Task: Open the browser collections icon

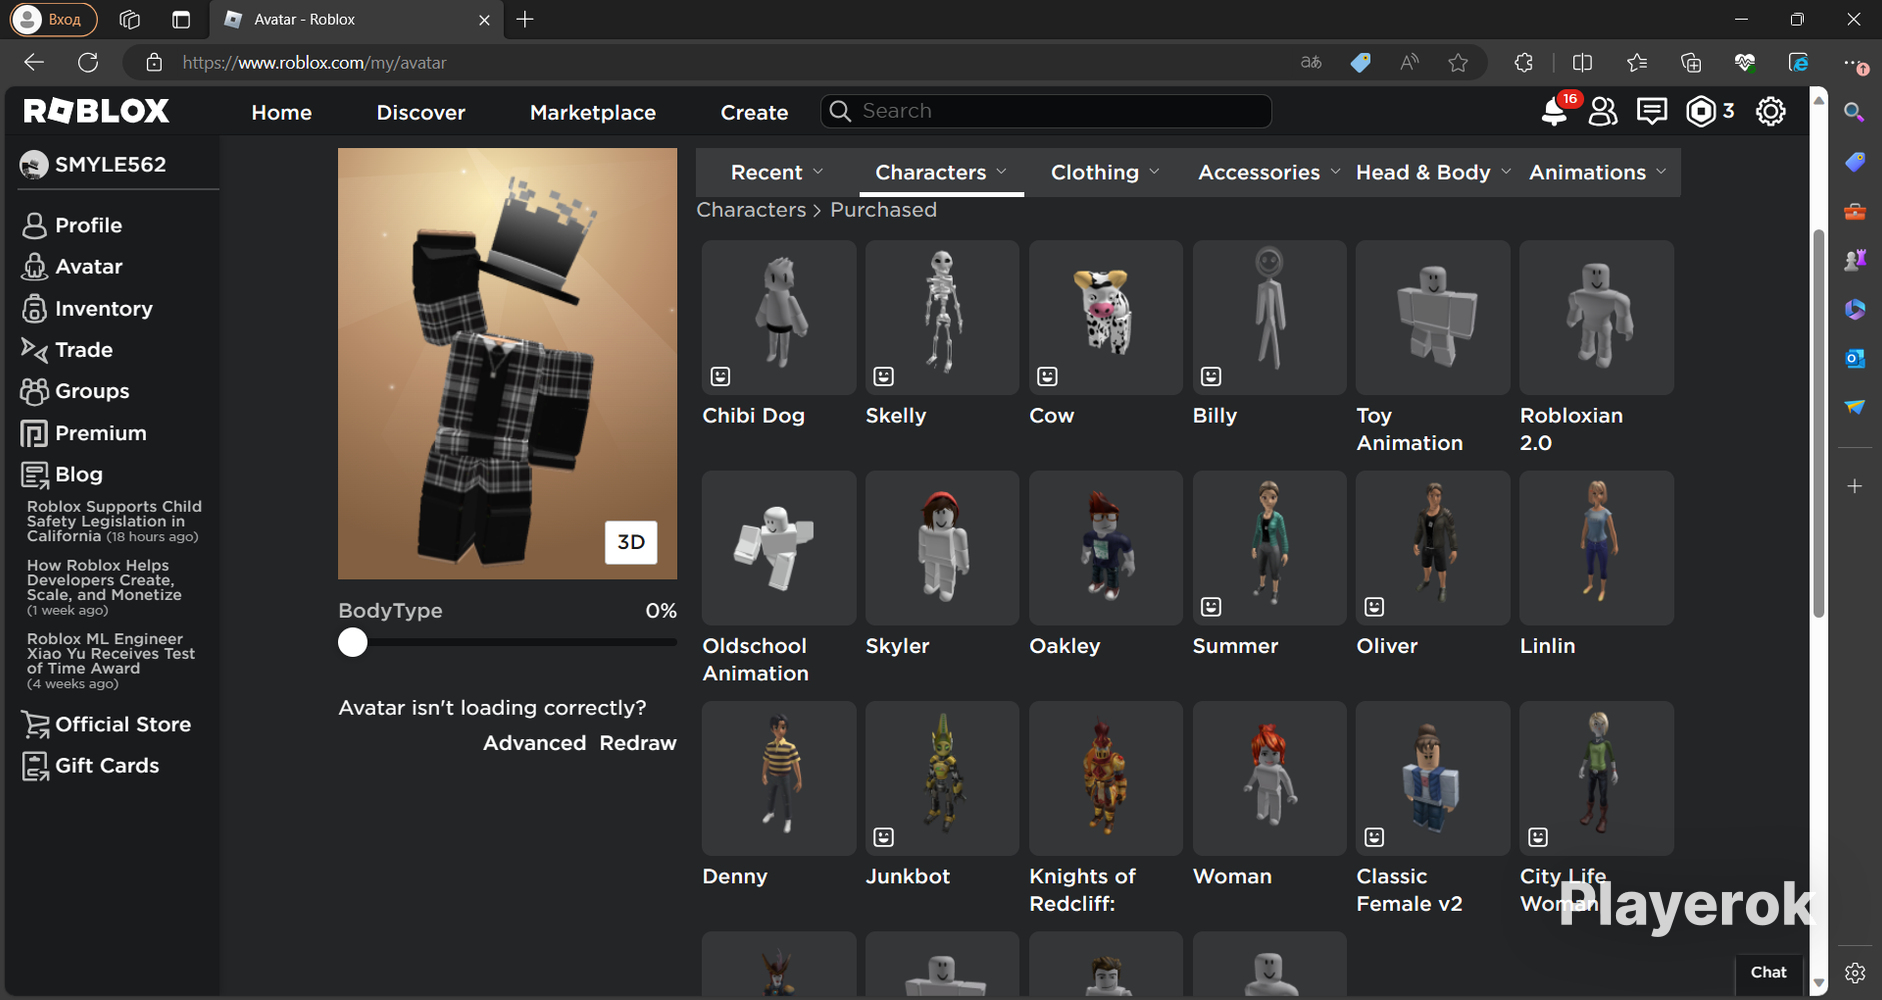Action: coord(1691,63)
